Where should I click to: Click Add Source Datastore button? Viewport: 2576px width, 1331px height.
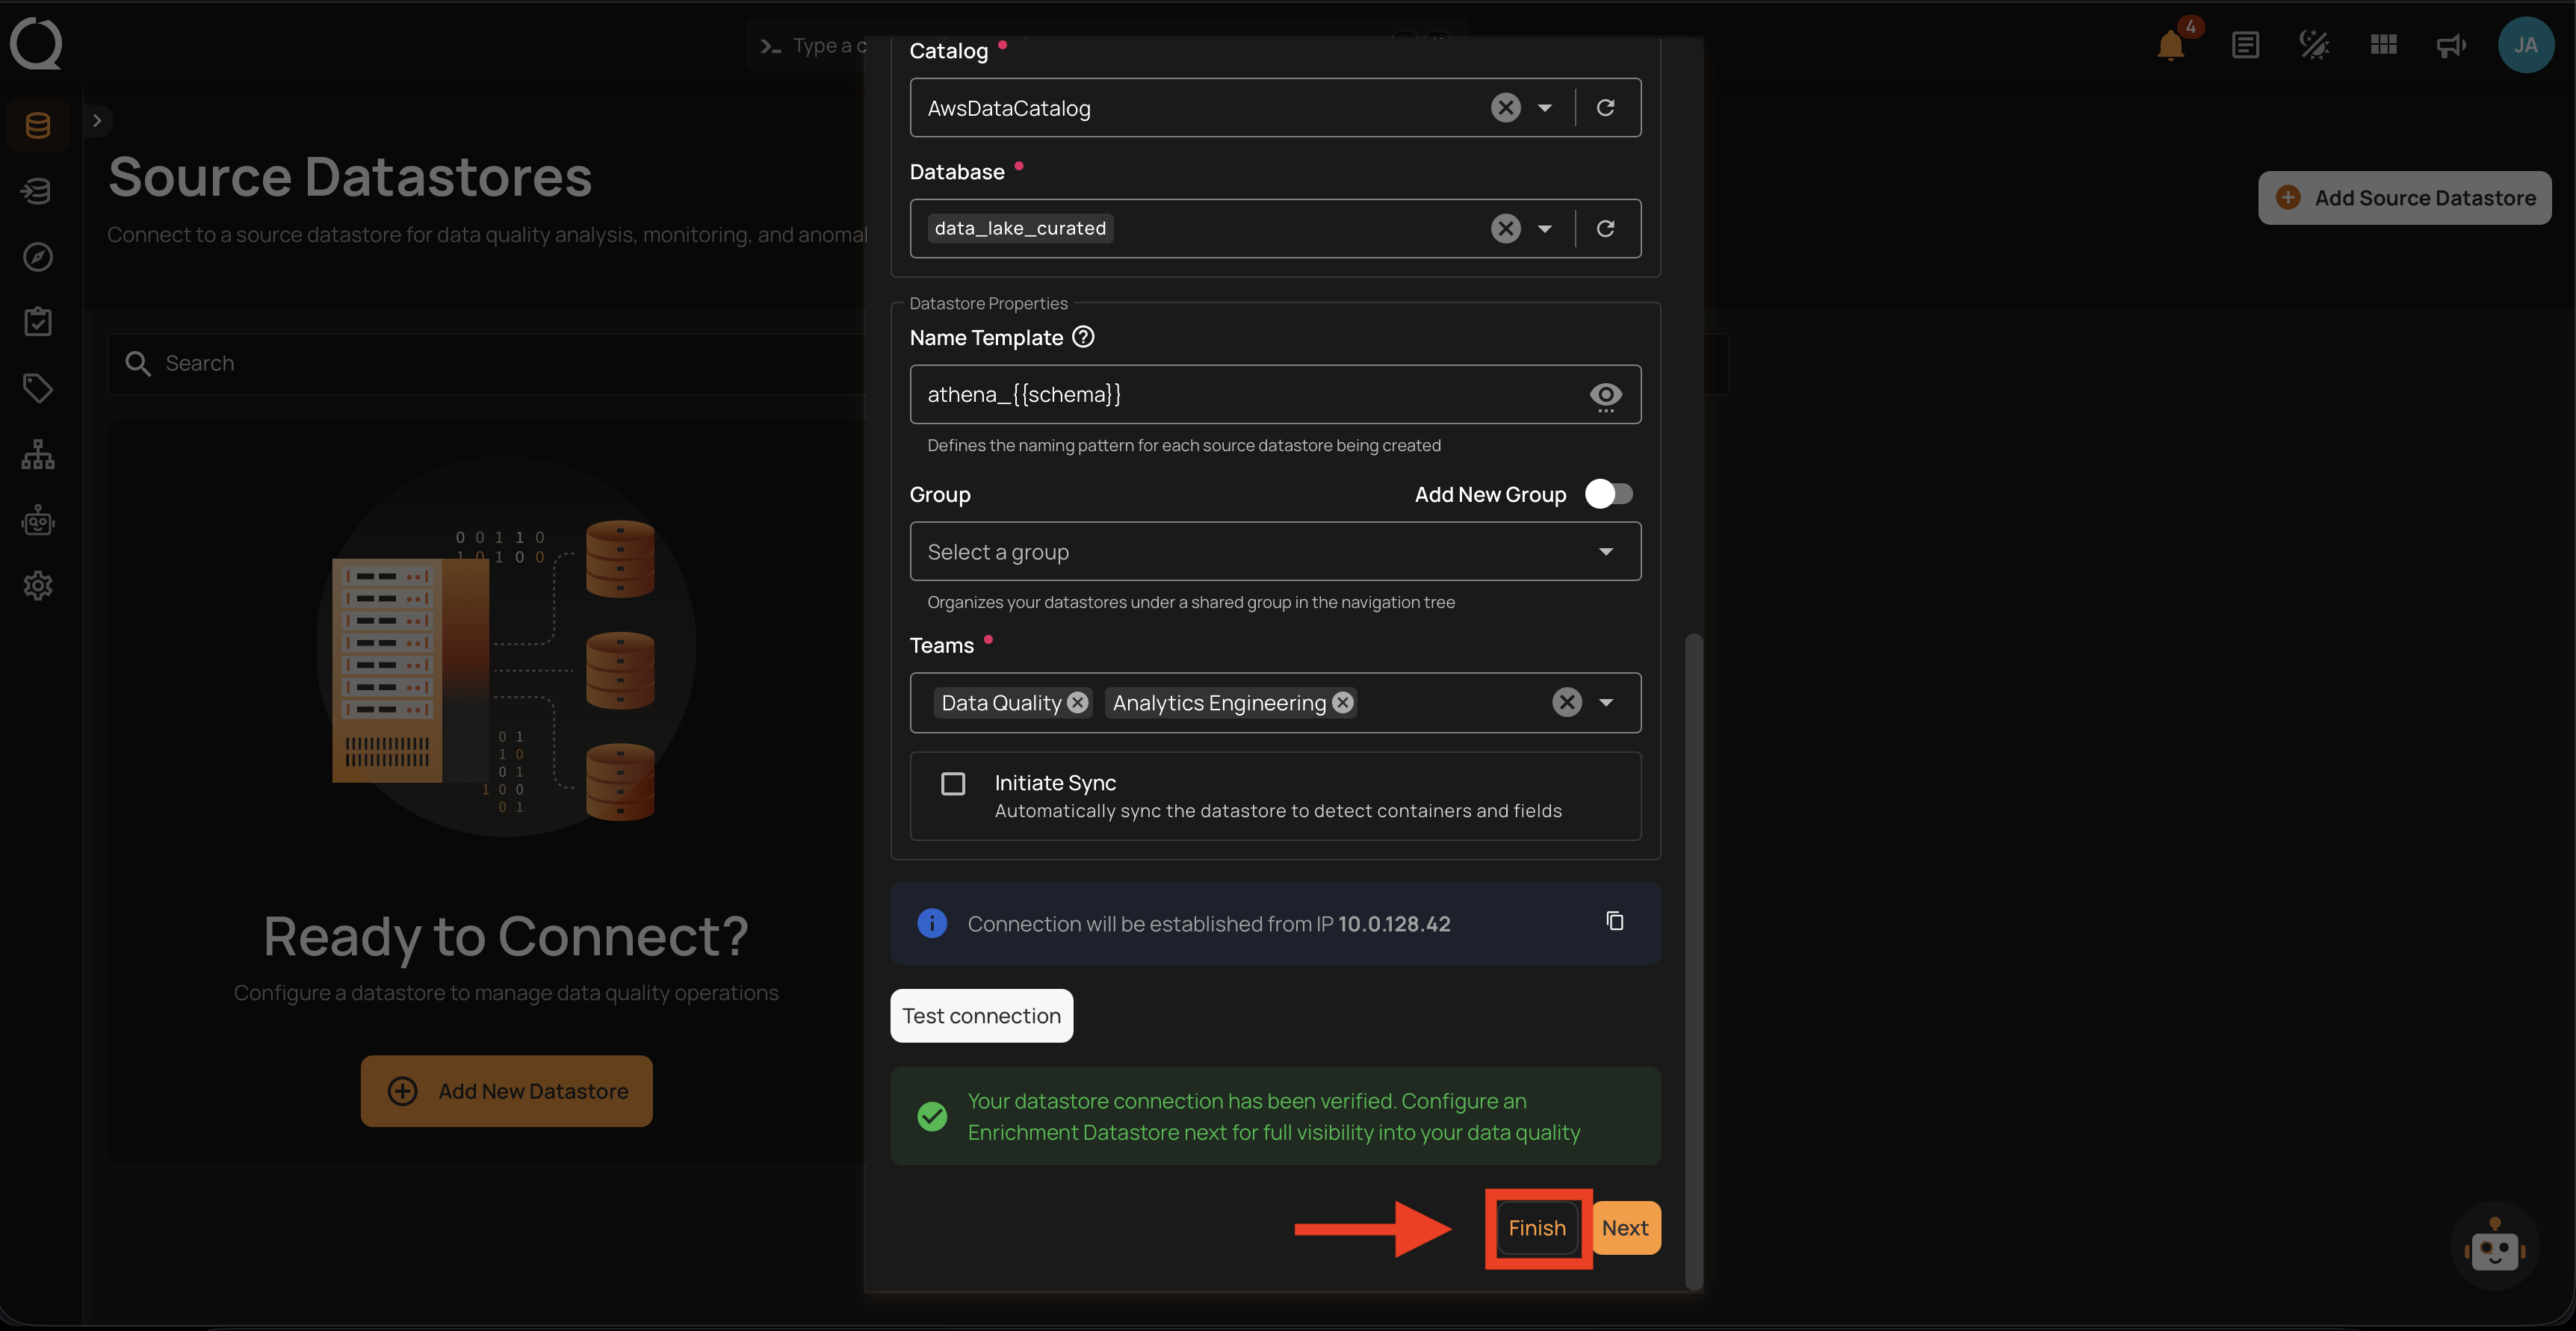point(2404,198)
